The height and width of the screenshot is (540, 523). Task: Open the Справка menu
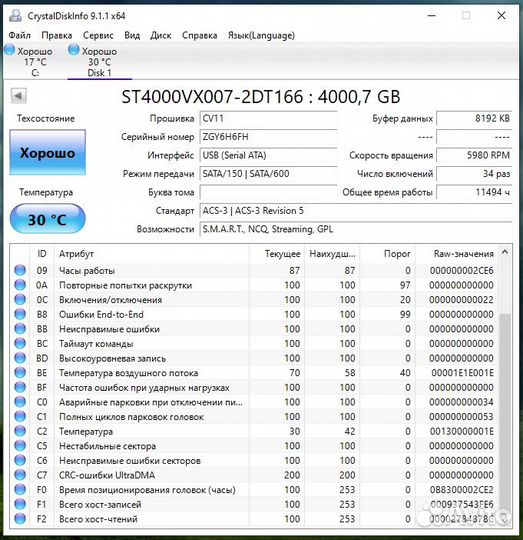[199, 35]
